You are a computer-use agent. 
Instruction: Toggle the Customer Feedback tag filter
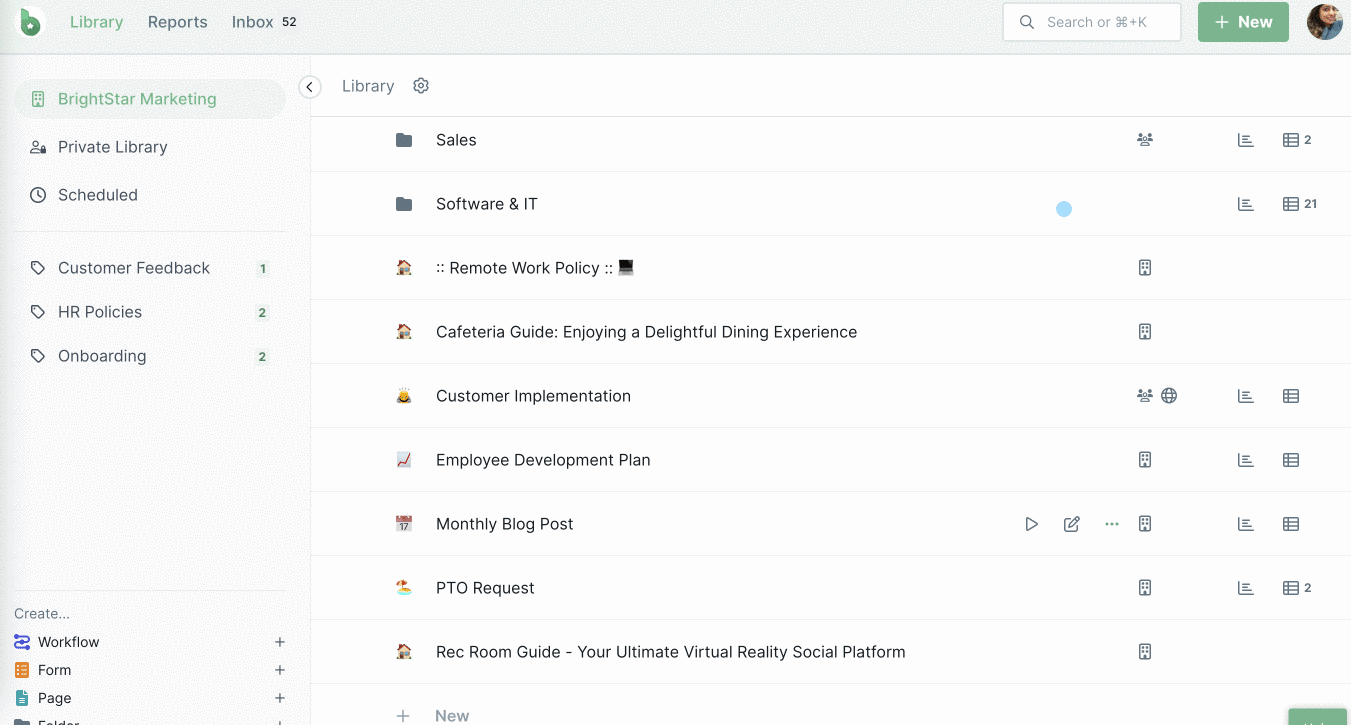[x=134, y=267]
